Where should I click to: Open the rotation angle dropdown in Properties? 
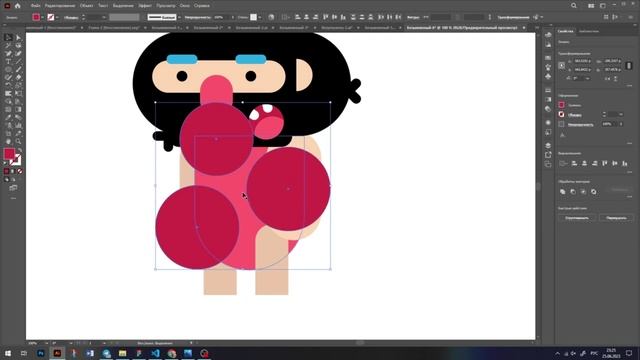(587, 78)
